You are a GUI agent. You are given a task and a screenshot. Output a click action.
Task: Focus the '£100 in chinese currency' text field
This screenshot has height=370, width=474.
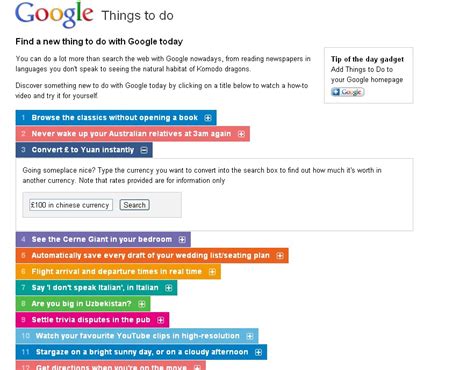pyautogui.click(x=71, y=205)
